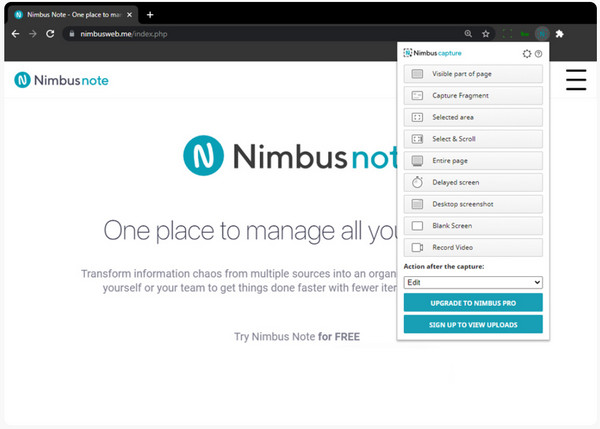Image resolution: width=600 pixels, height=429 pixels.
Task: Click the Action after the capture label
Action: [x=444, y=266]
